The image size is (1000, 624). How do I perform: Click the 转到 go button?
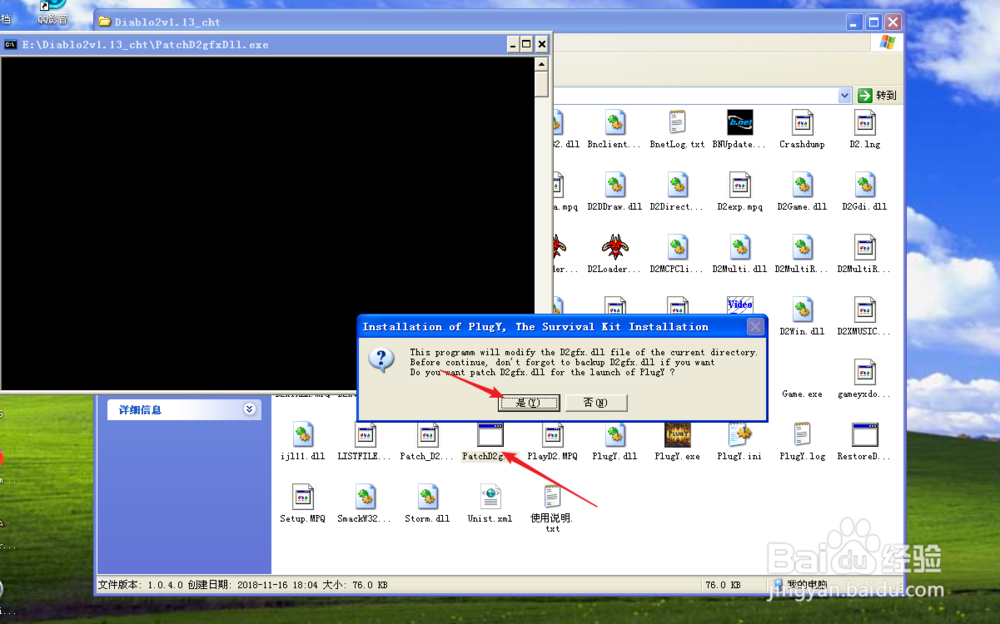pyautogui.click(x=878, y=96)
